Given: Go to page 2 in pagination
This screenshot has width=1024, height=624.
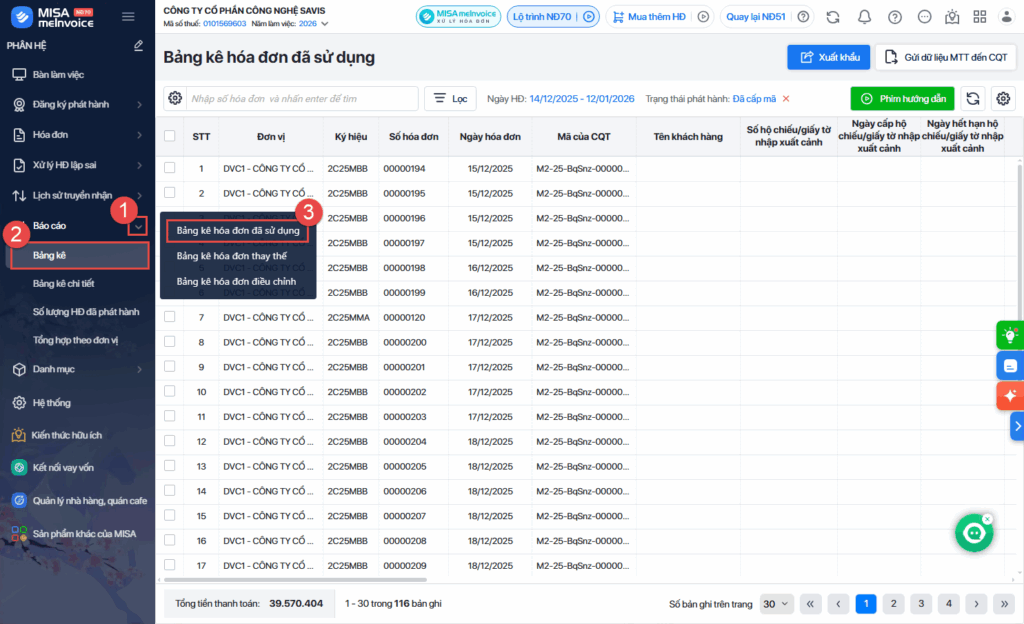Looking at the screenshot, I should click(x=893, y=603).
